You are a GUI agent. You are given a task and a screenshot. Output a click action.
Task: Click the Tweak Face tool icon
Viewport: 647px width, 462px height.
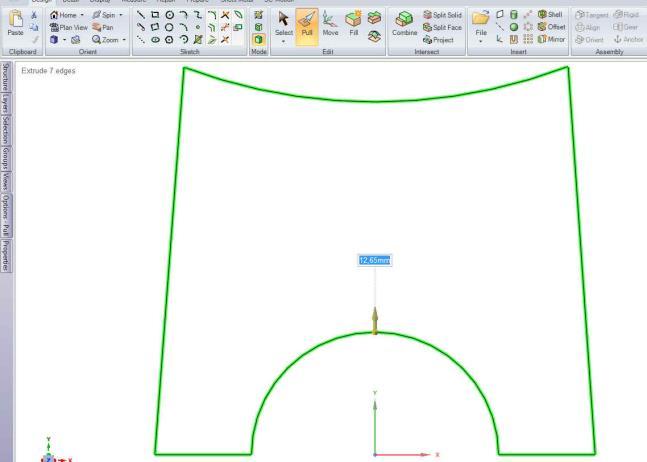pyautogui.click(x=374, y=36)
